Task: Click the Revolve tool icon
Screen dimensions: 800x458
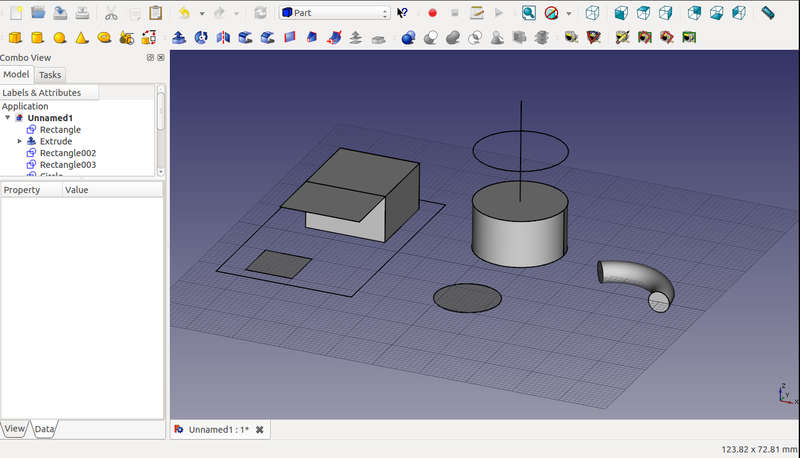Action: [201, 38]
